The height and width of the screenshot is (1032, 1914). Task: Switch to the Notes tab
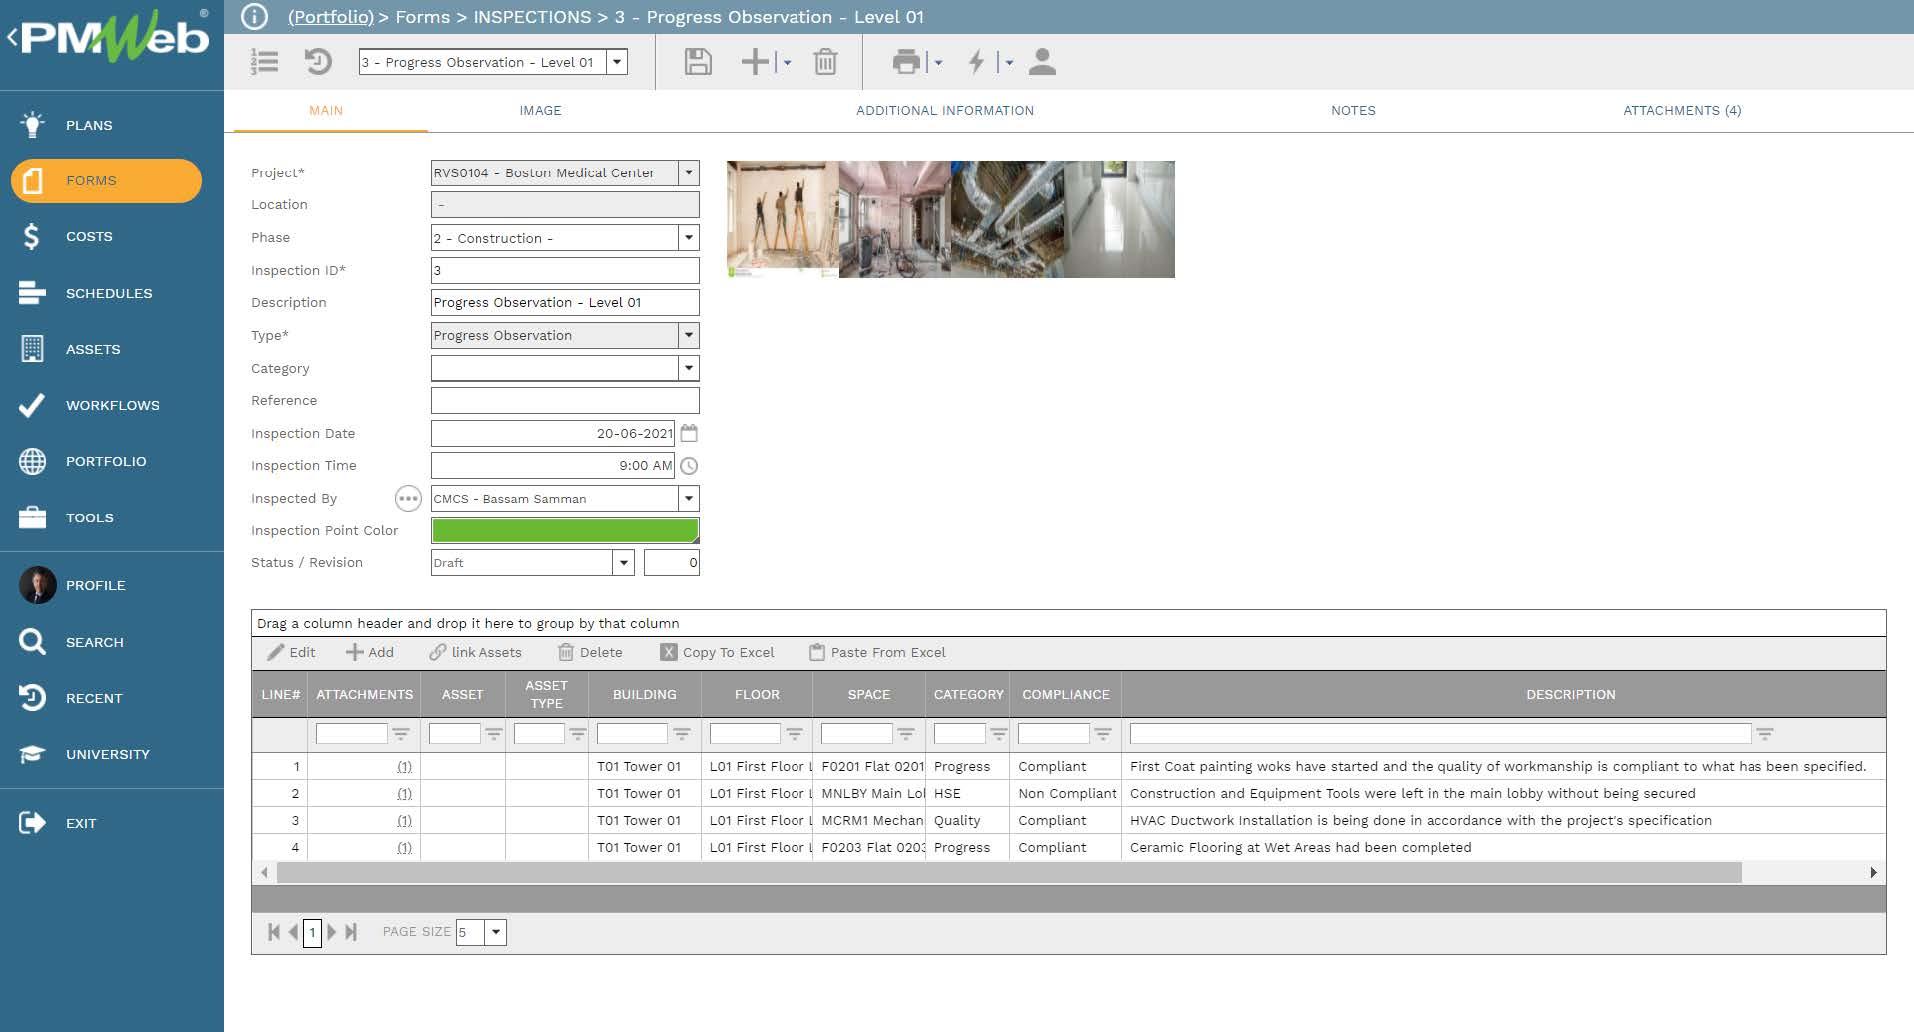(x=1353, y=111)
